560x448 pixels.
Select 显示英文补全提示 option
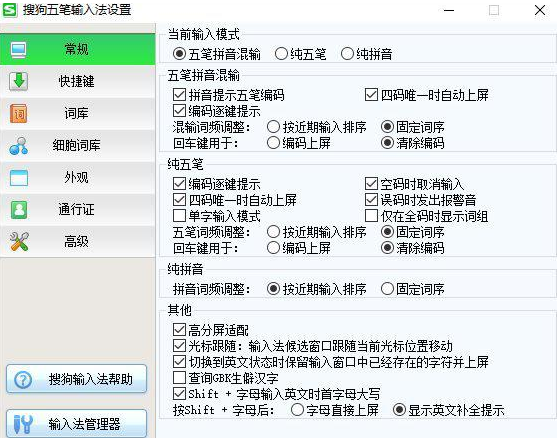tap(399, 410)
